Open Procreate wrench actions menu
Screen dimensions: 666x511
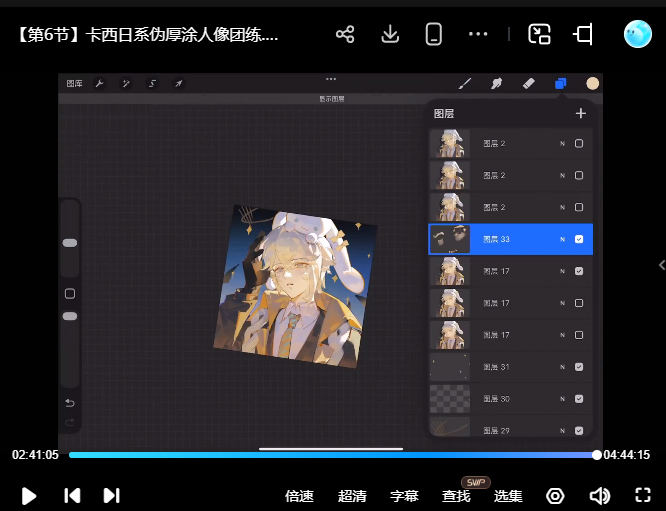point(99,84)
